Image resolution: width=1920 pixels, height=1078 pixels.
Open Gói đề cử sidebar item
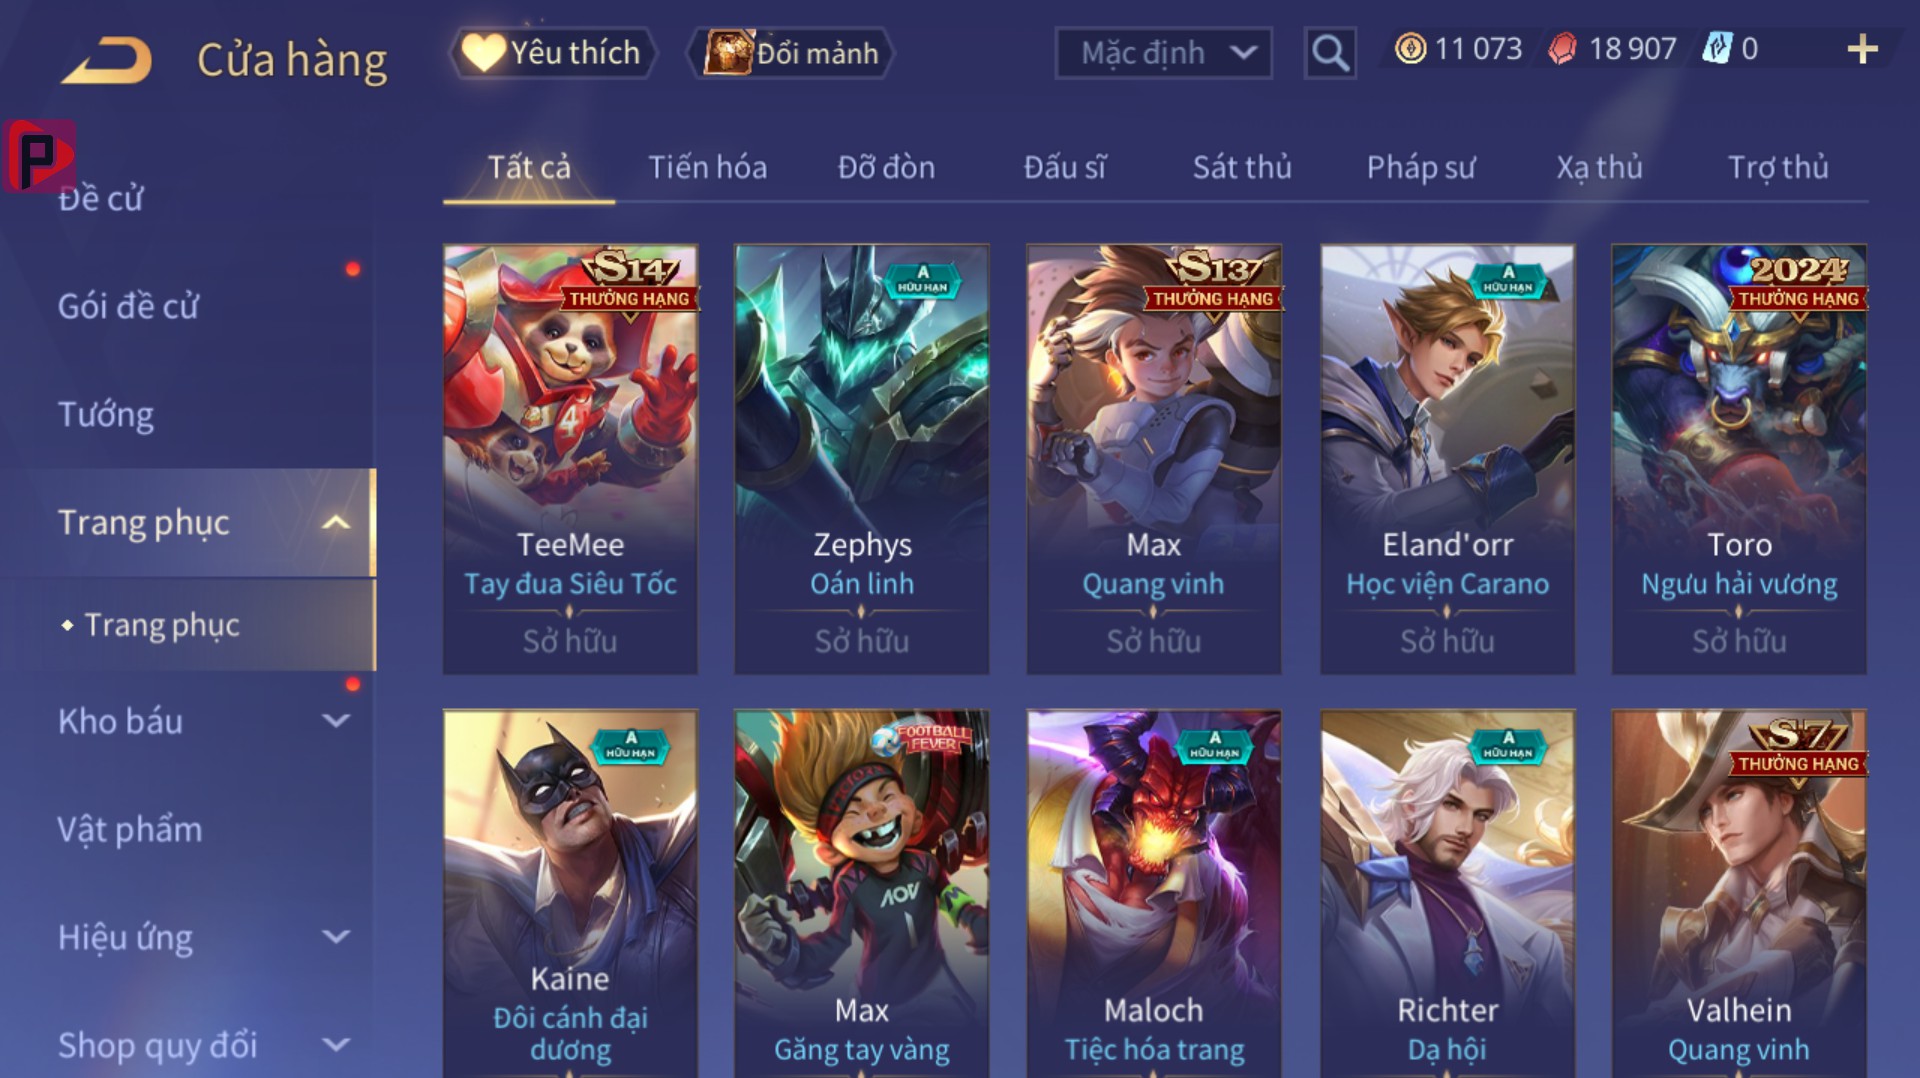click(128, 306)
